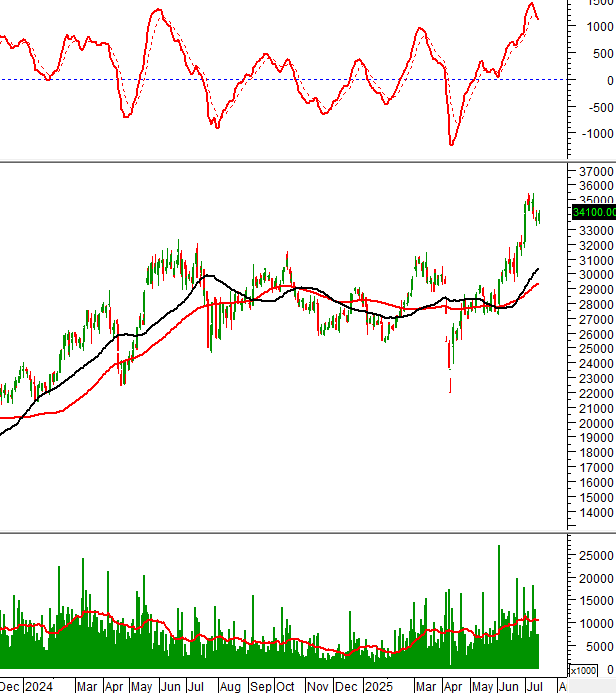Image resolution: width=616 pixels, height=693 pixels.
Task: Click the highest candlestick peak in July 2025
Action: (x=532, y=195)
